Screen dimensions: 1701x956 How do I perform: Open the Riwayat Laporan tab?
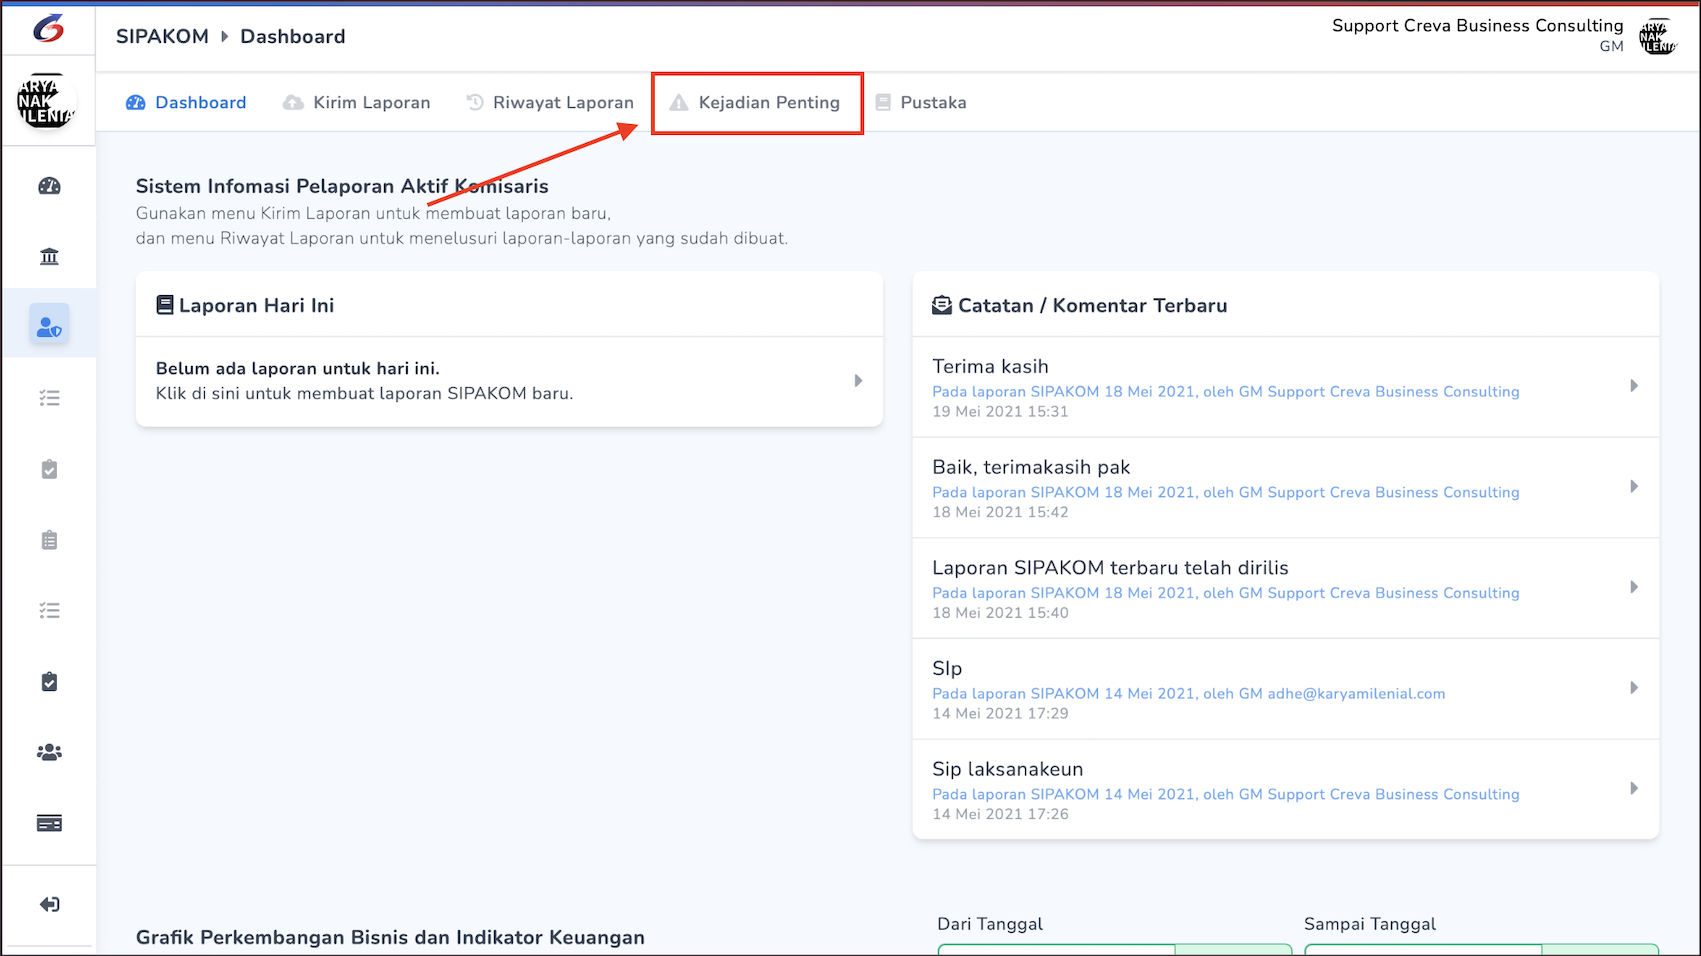coord(550,103)
